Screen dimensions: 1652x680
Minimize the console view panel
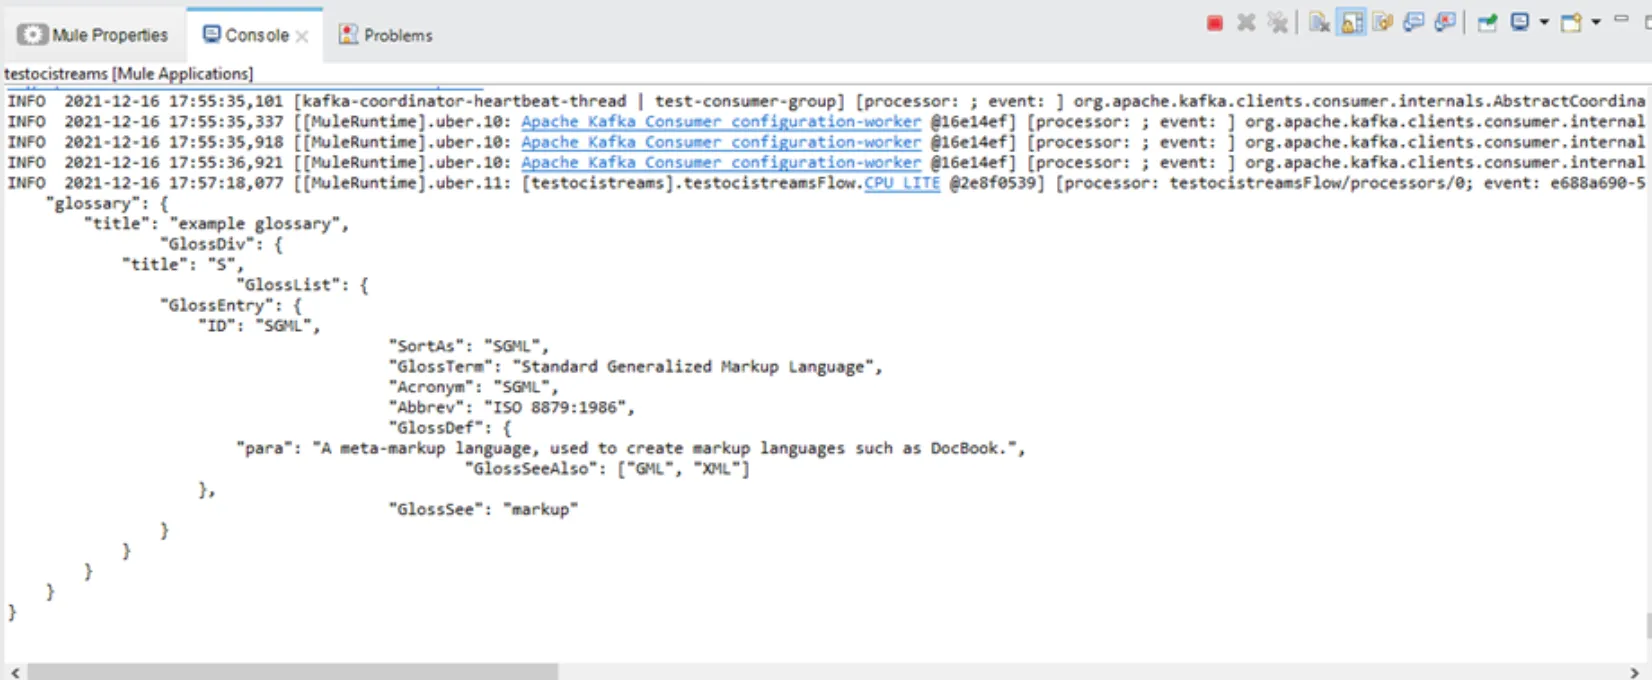click(x=1621, y=19)
